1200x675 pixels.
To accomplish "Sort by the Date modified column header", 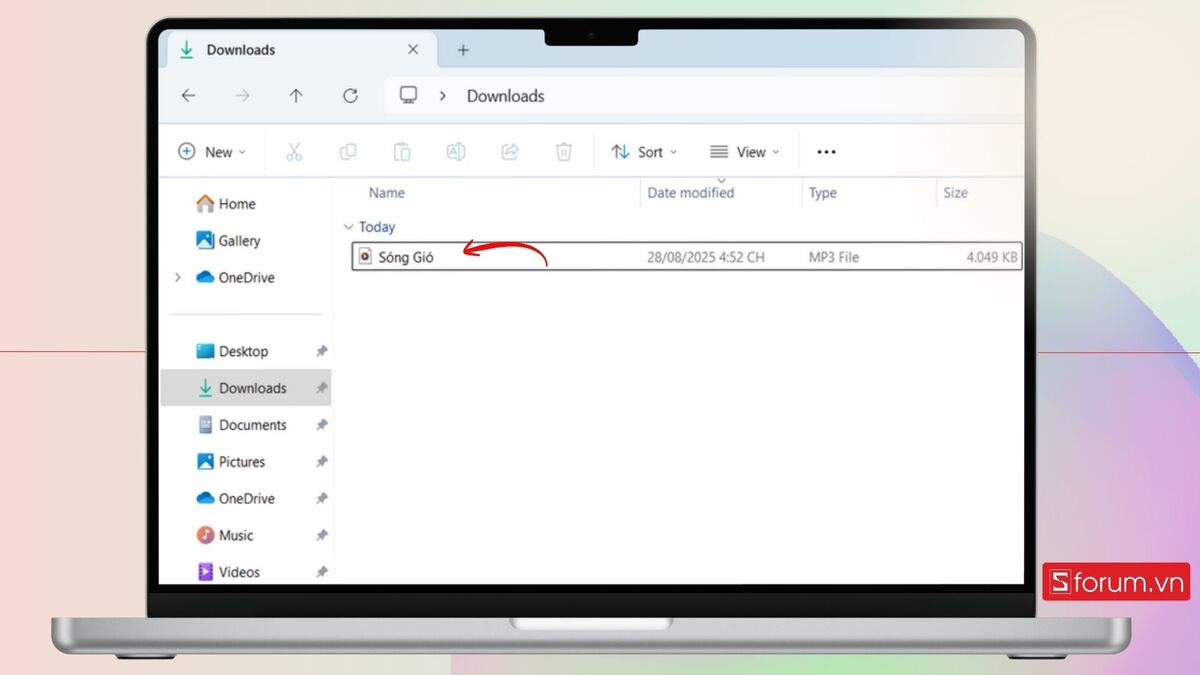I will pyautogui.click(x=691, y=193).
